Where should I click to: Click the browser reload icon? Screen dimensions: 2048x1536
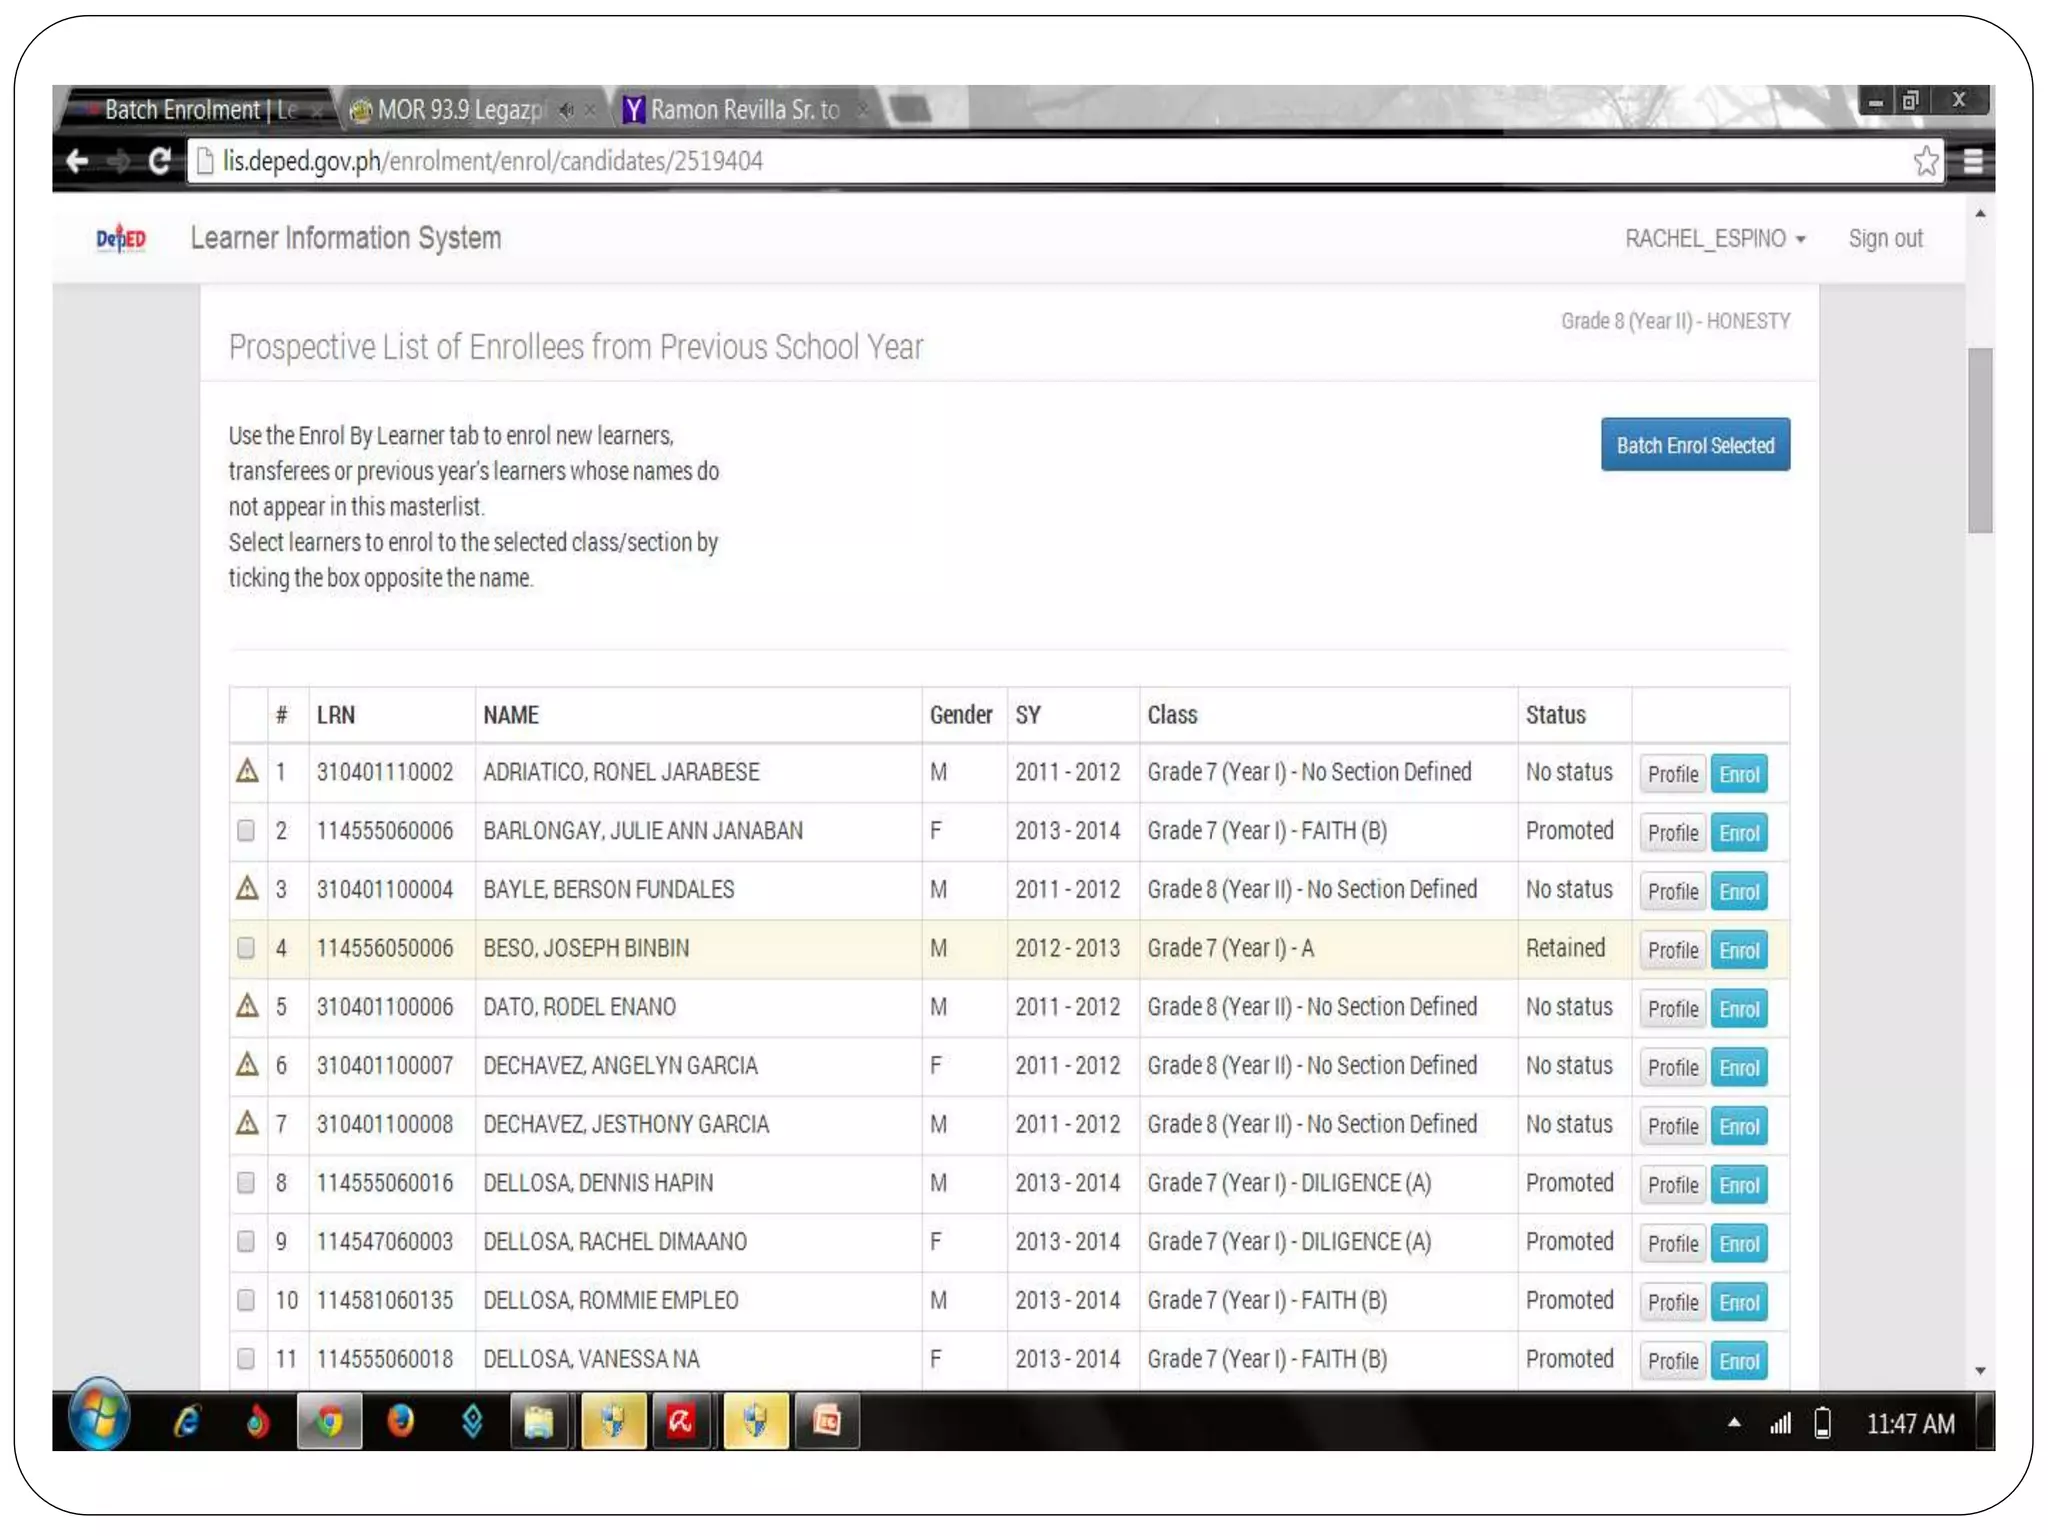tap(159, 161)
